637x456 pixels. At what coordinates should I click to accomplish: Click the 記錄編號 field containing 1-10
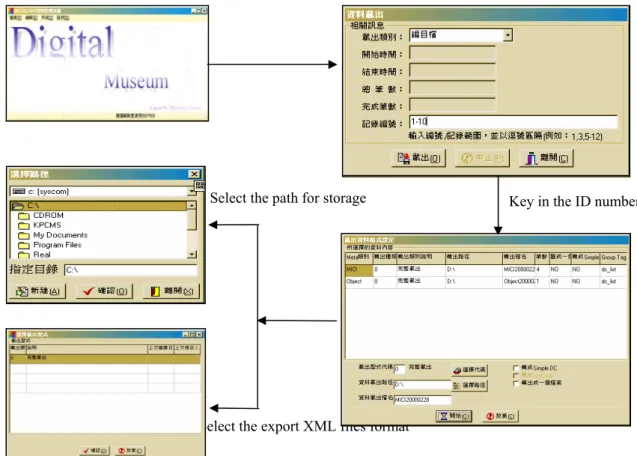pos(513,122)
